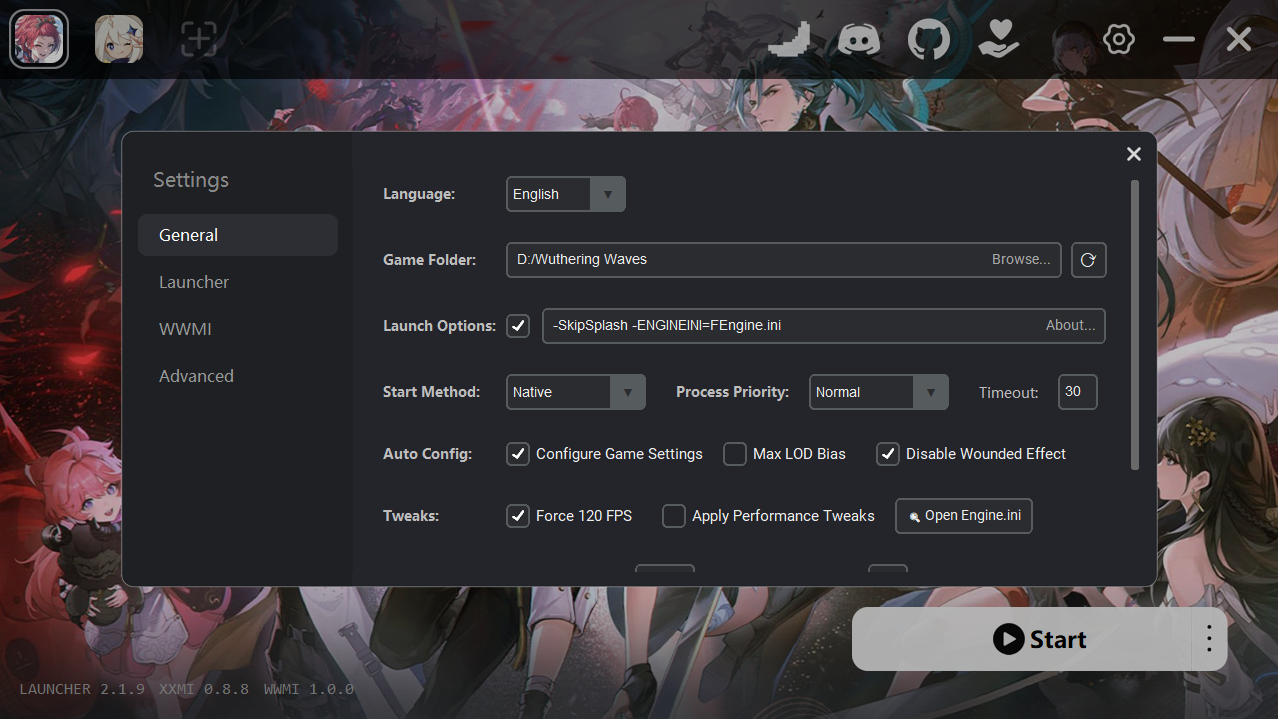Refresh the game folder path
This screenshot has width=1278, height=719.
tap(1089, 260)
